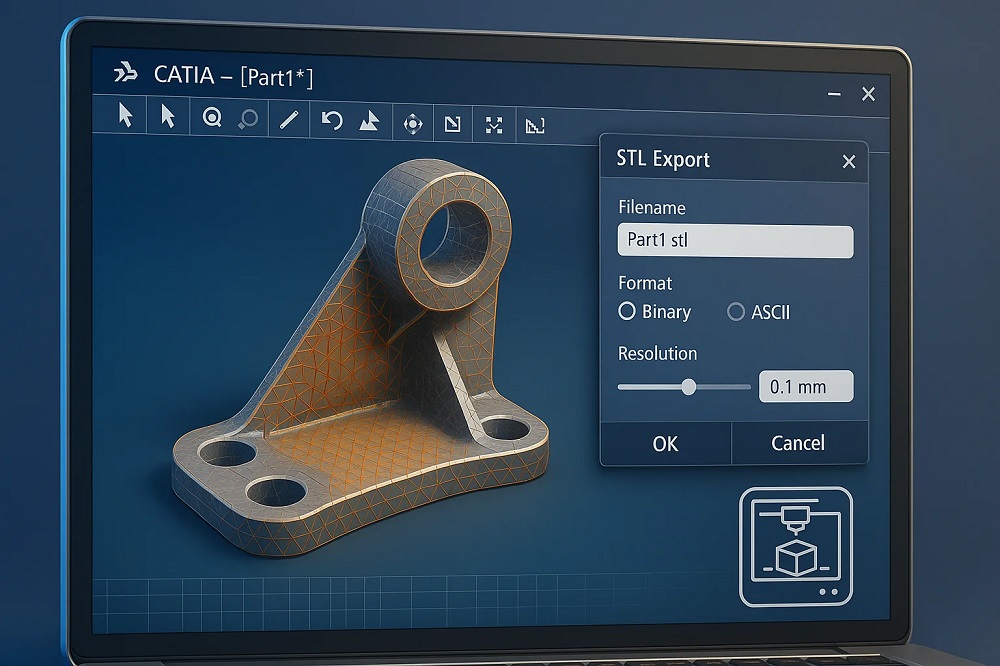Click the stepped chart toolbar icon
The width and height of the screenshot is (1000, 666).
(x=534, y=126)
